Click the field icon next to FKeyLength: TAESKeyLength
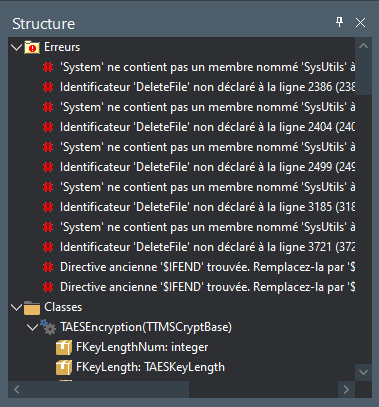The width and height of the screenshot is (379, 407). point(64,367)
